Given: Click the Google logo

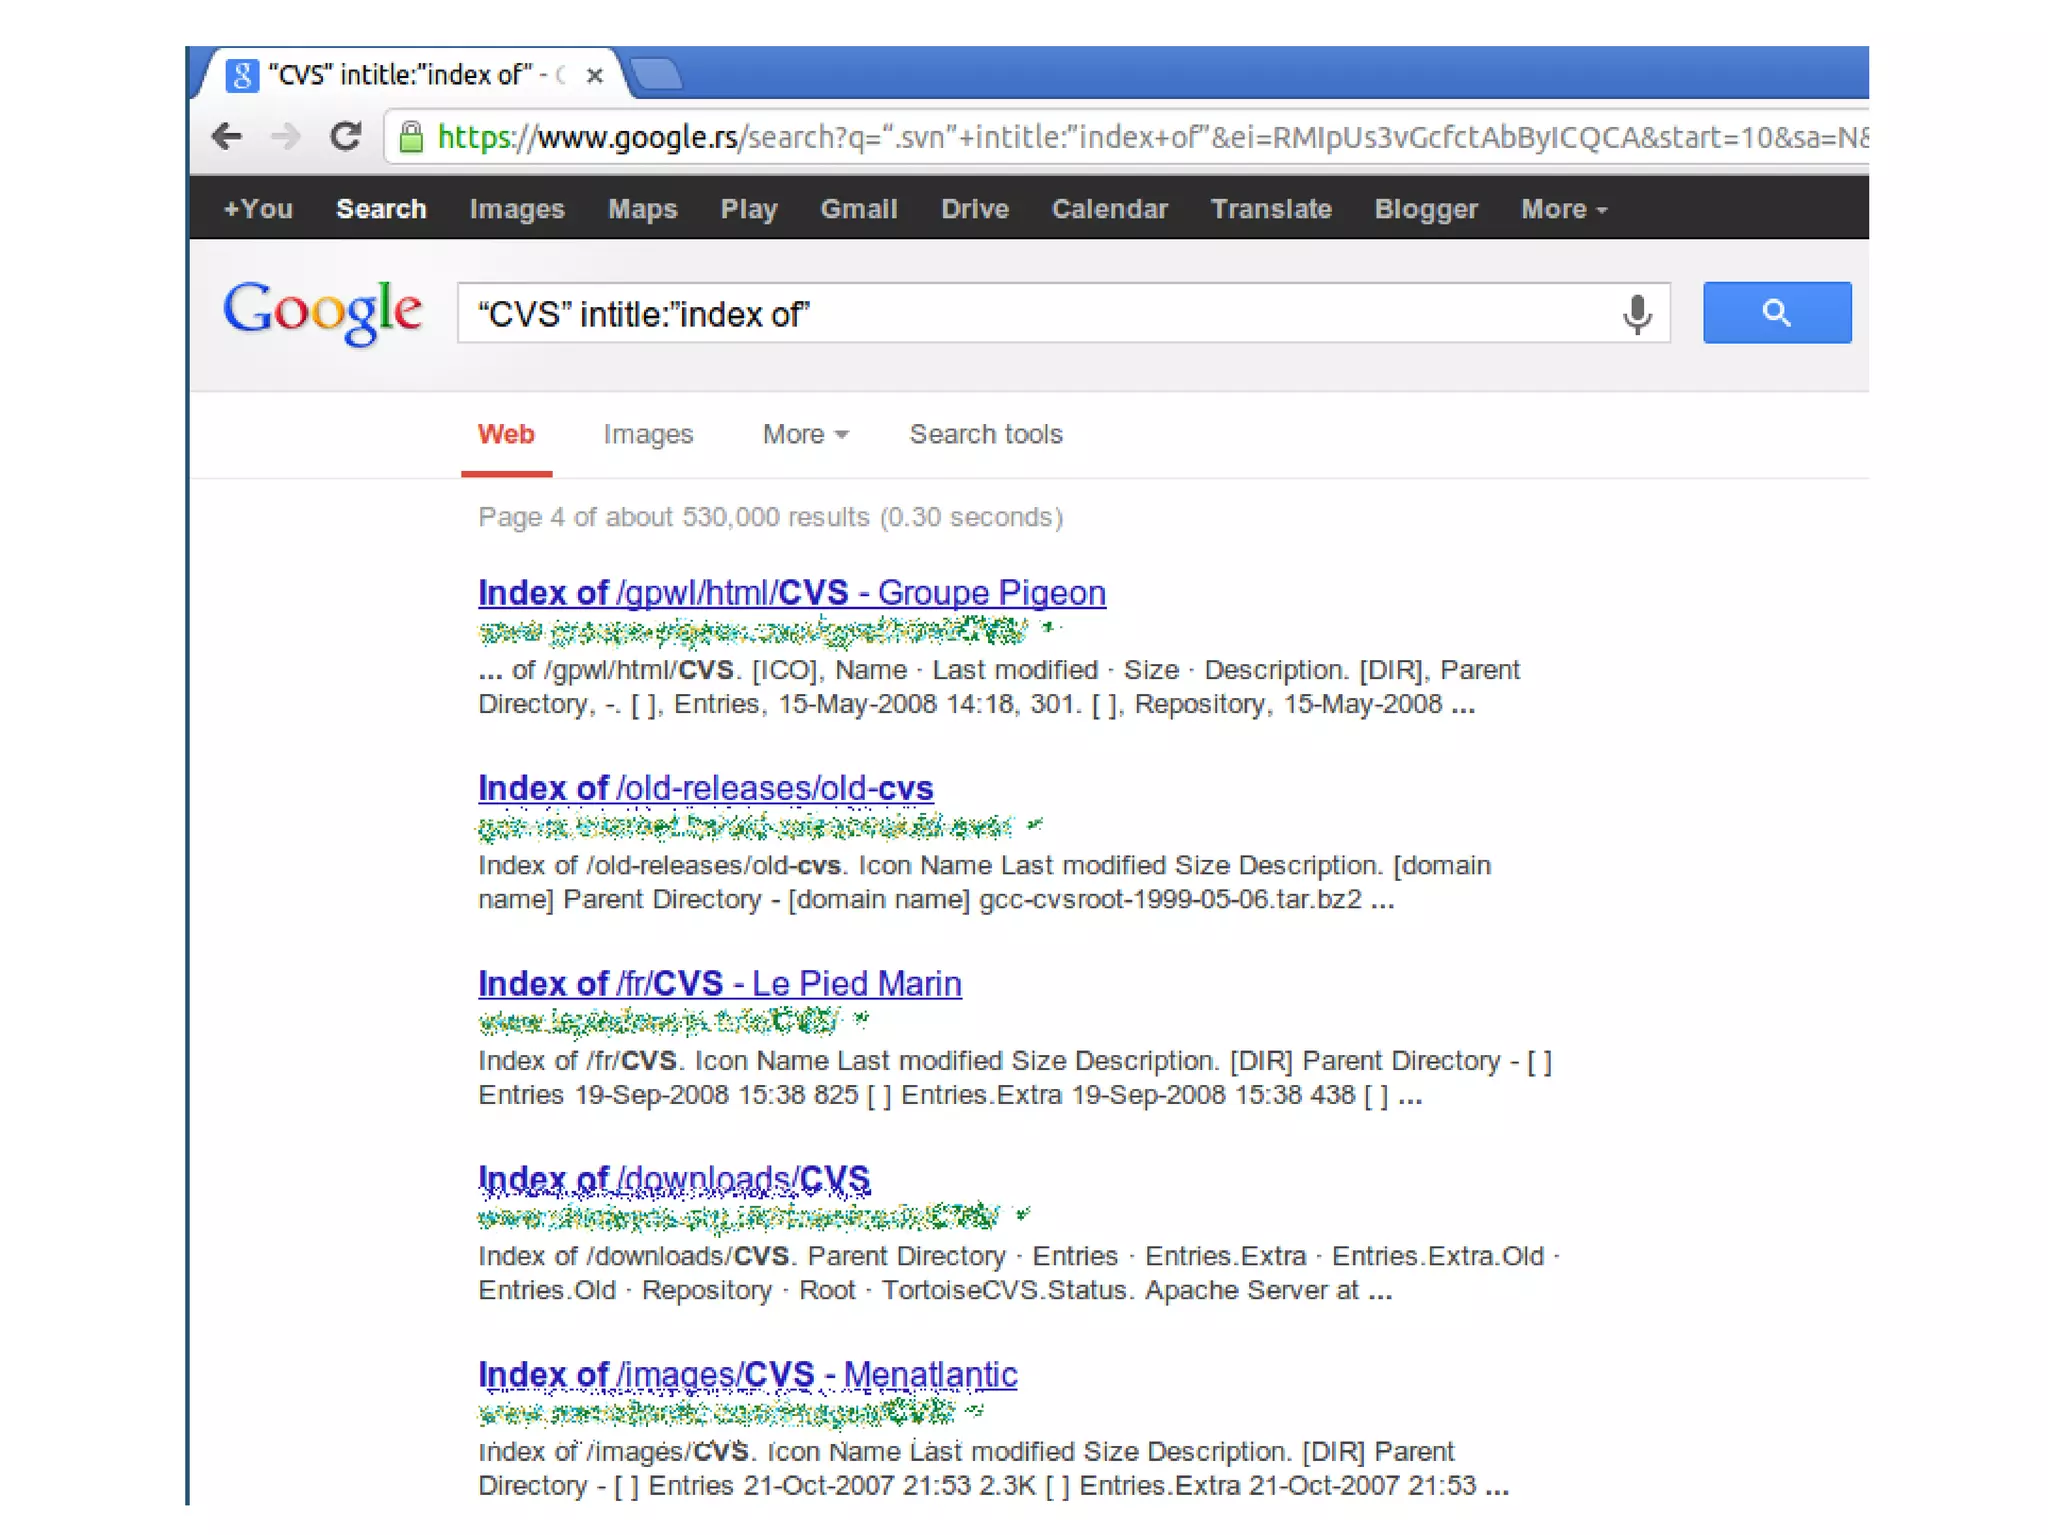Looking at the screenshot, I should pyautogui.click(x=322, y=312).
